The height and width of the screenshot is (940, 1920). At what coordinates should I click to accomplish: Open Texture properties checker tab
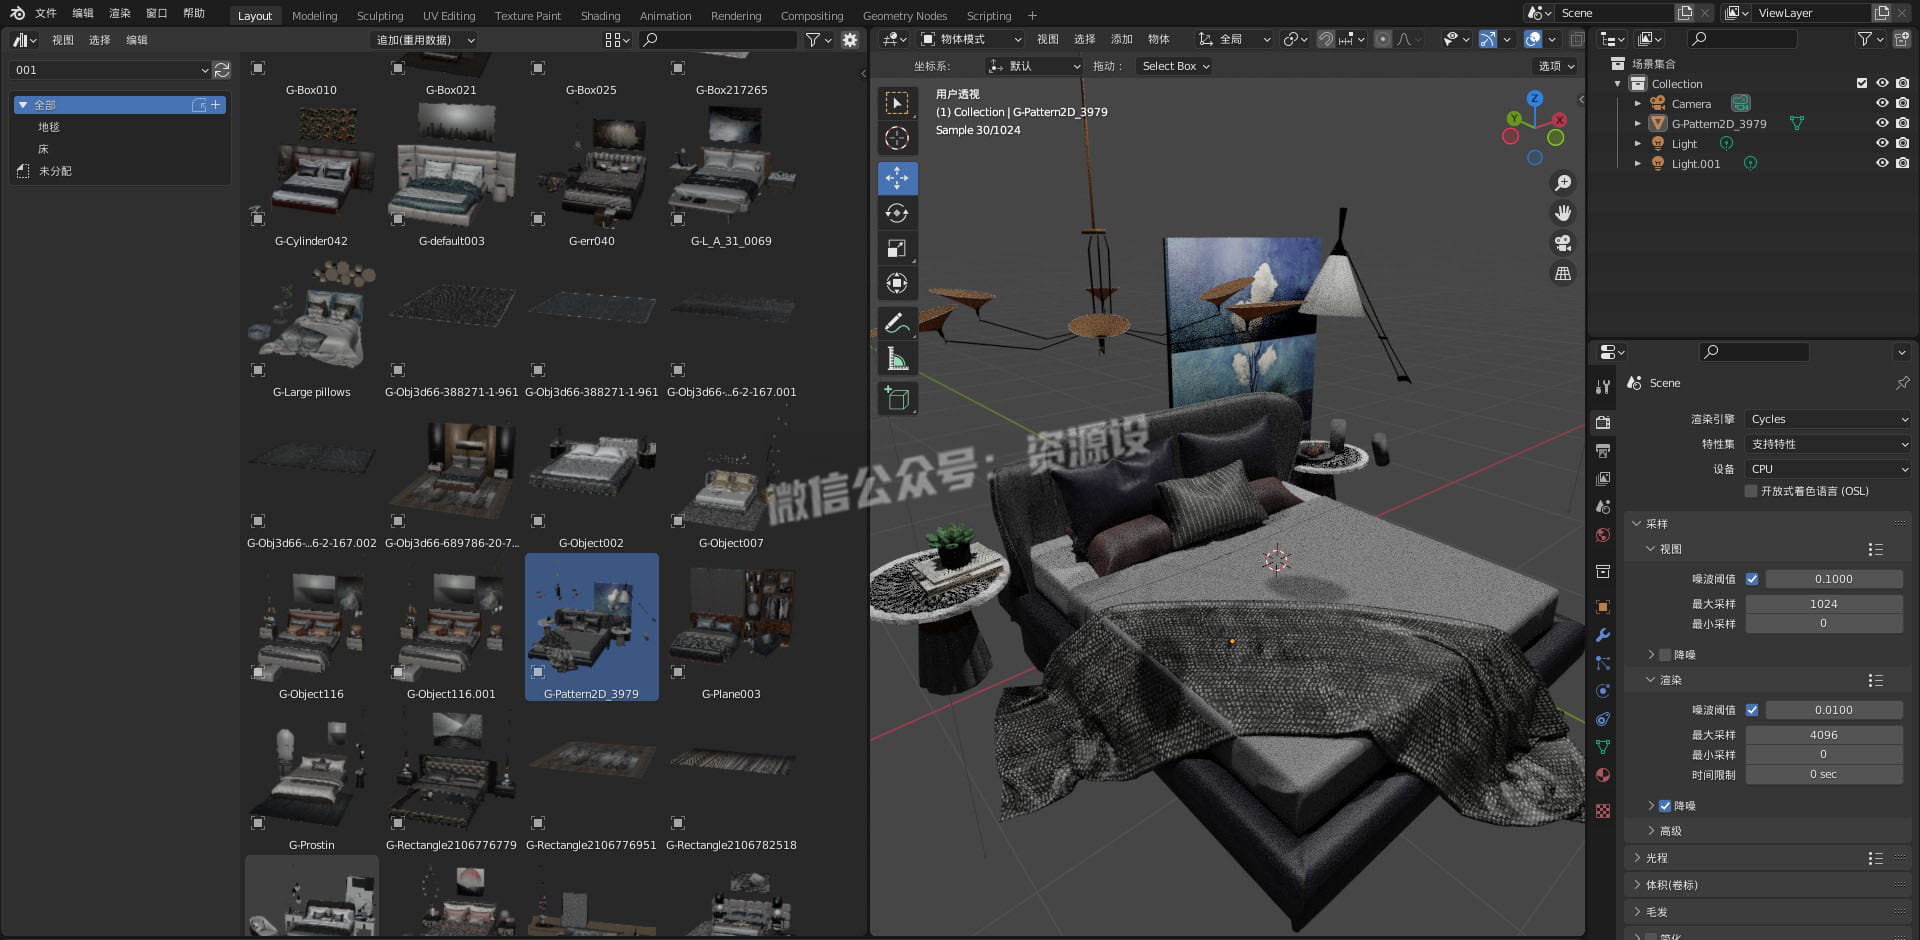pyautogui.click(x=1603, y=811)
